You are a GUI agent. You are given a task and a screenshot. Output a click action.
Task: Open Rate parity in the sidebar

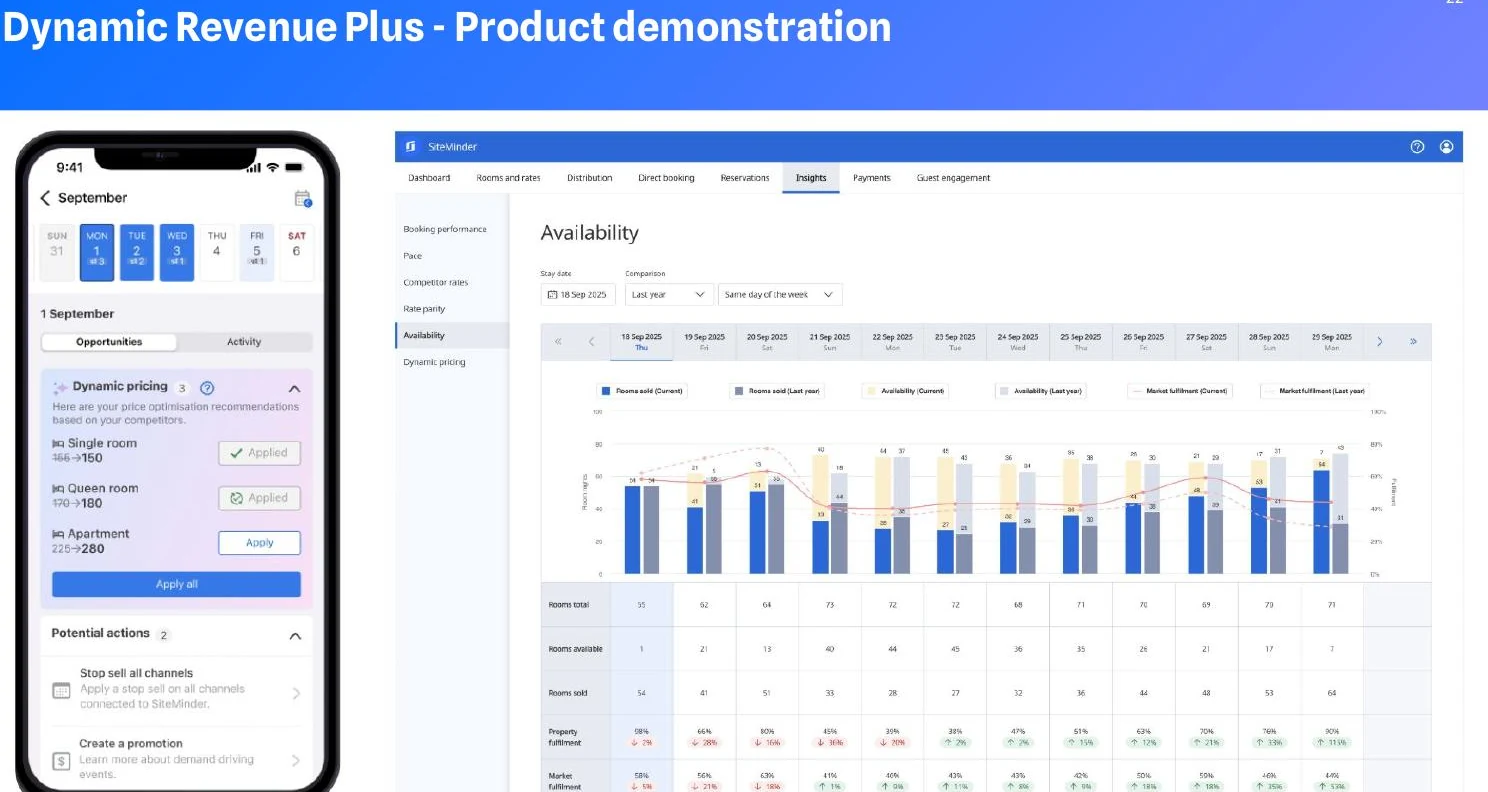[x=424, y=309]
